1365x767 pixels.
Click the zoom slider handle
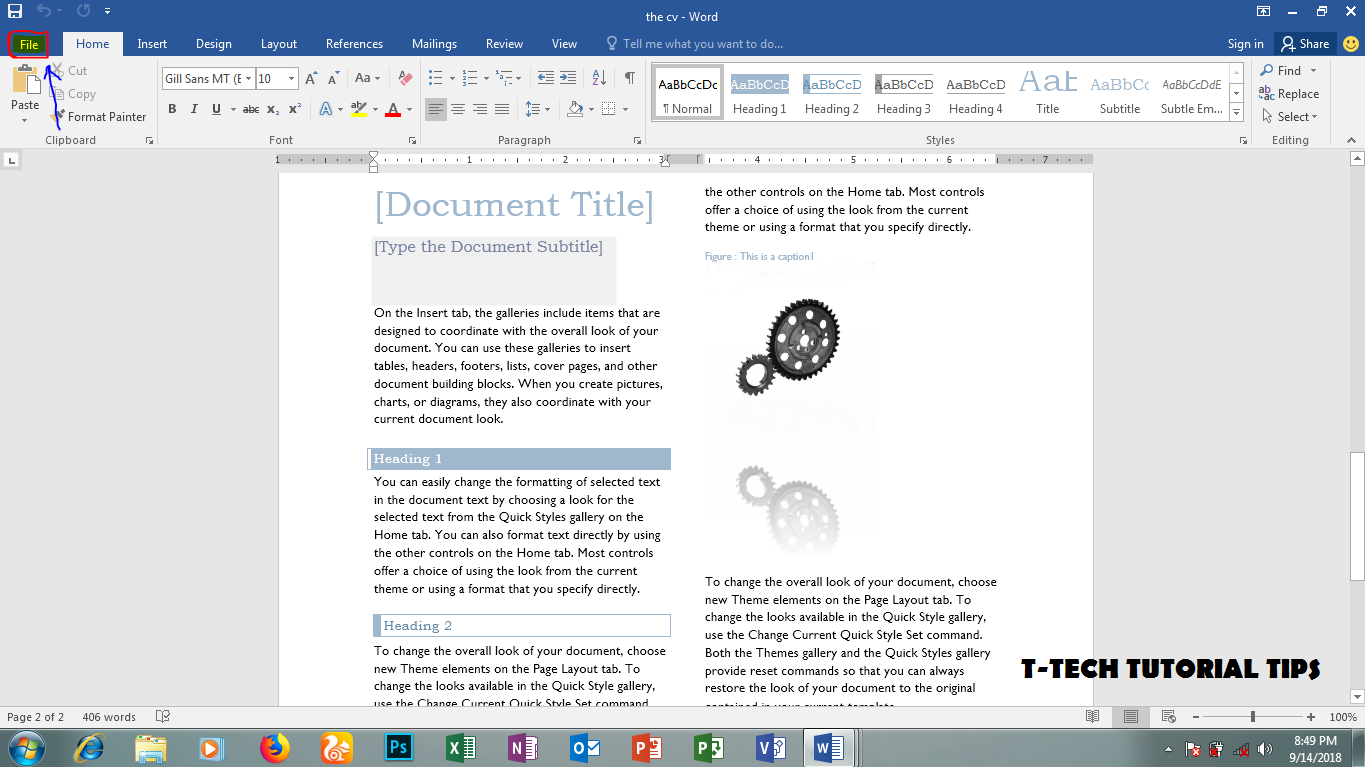coord(1253,717)
